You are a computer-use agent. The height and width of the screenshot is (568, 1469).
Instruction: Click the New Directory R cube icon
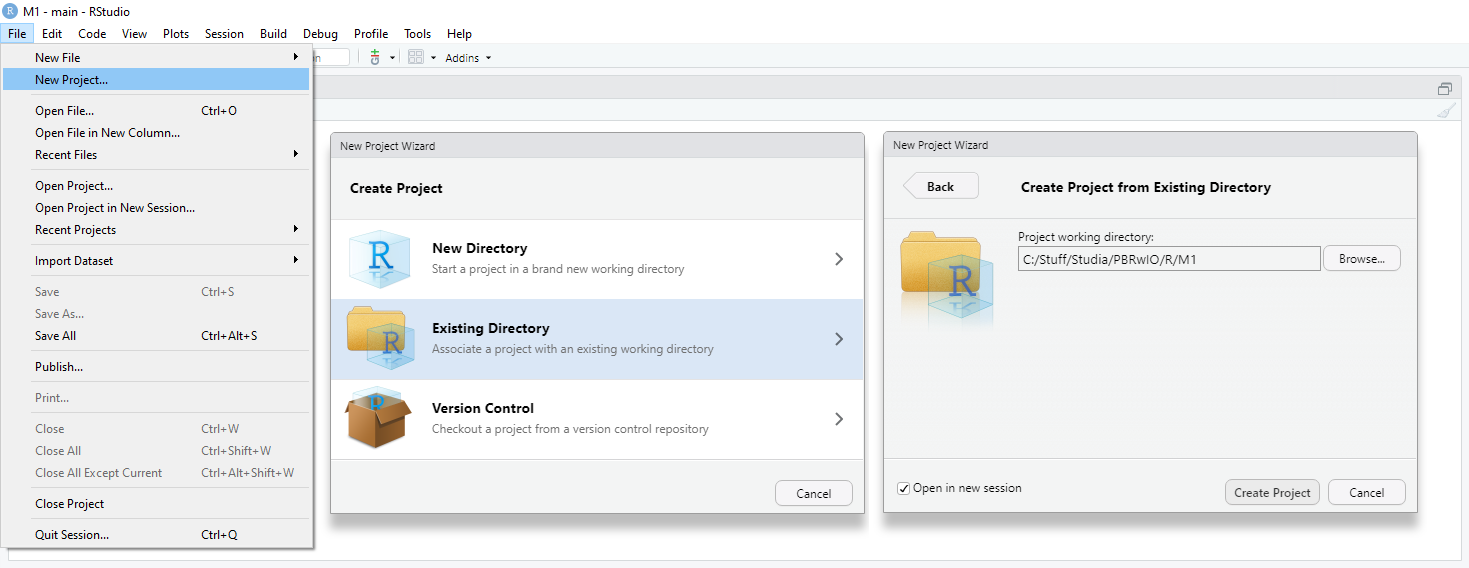coord(379,258)
